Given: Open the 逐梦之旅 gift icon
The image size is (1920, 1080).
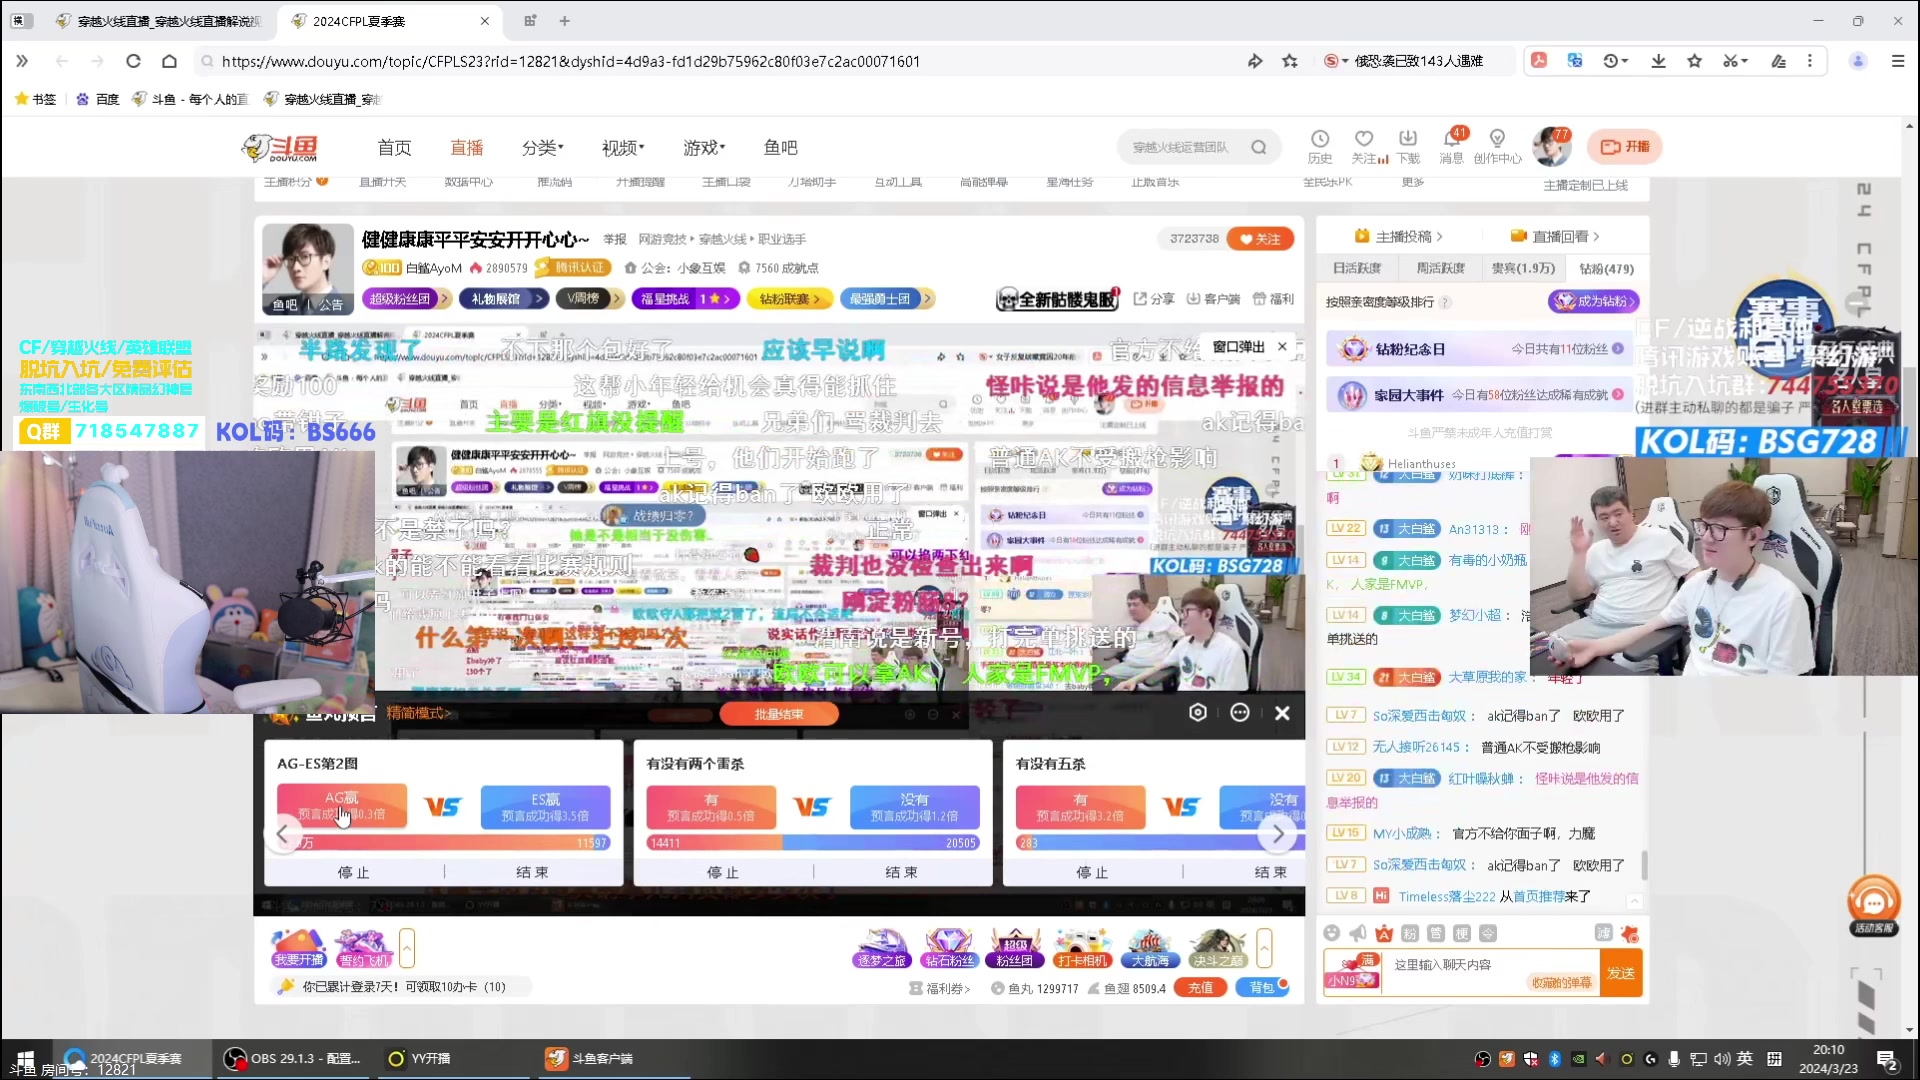Looking at the screenshot, I should (881, 948).
